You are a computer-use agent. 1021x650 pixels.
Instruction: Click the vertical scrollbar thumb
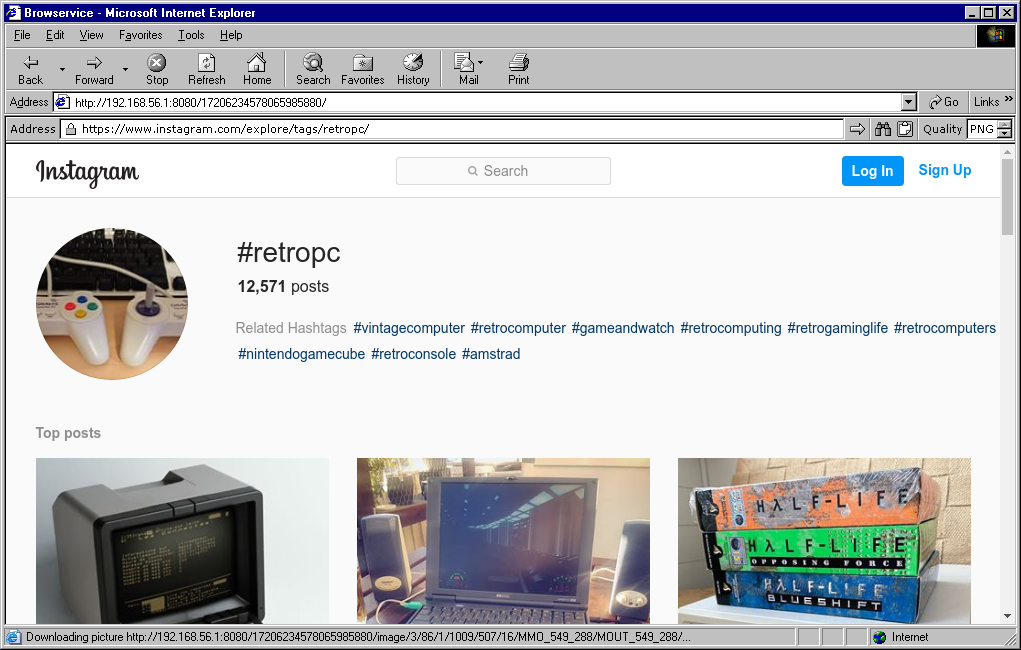pyautogui.click(x=1007, y=197)
